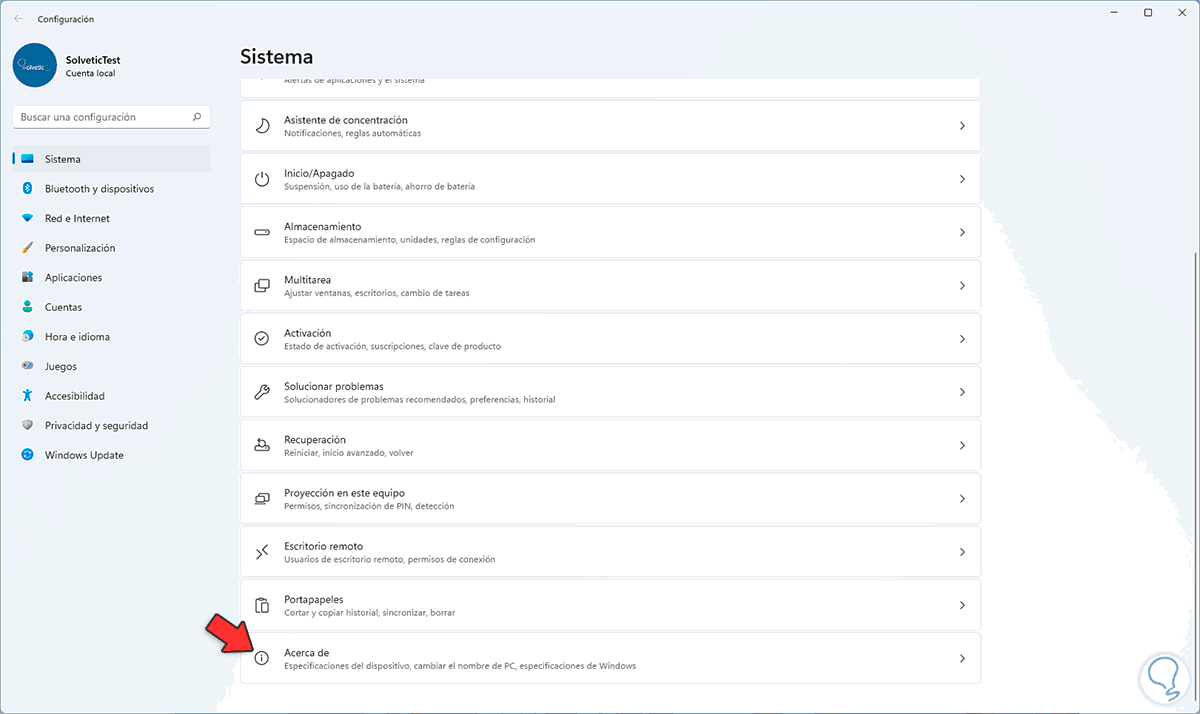Click the Portapapeles clipboard icon
This screenshot has height=714, width=1200.
coord(262,605)
